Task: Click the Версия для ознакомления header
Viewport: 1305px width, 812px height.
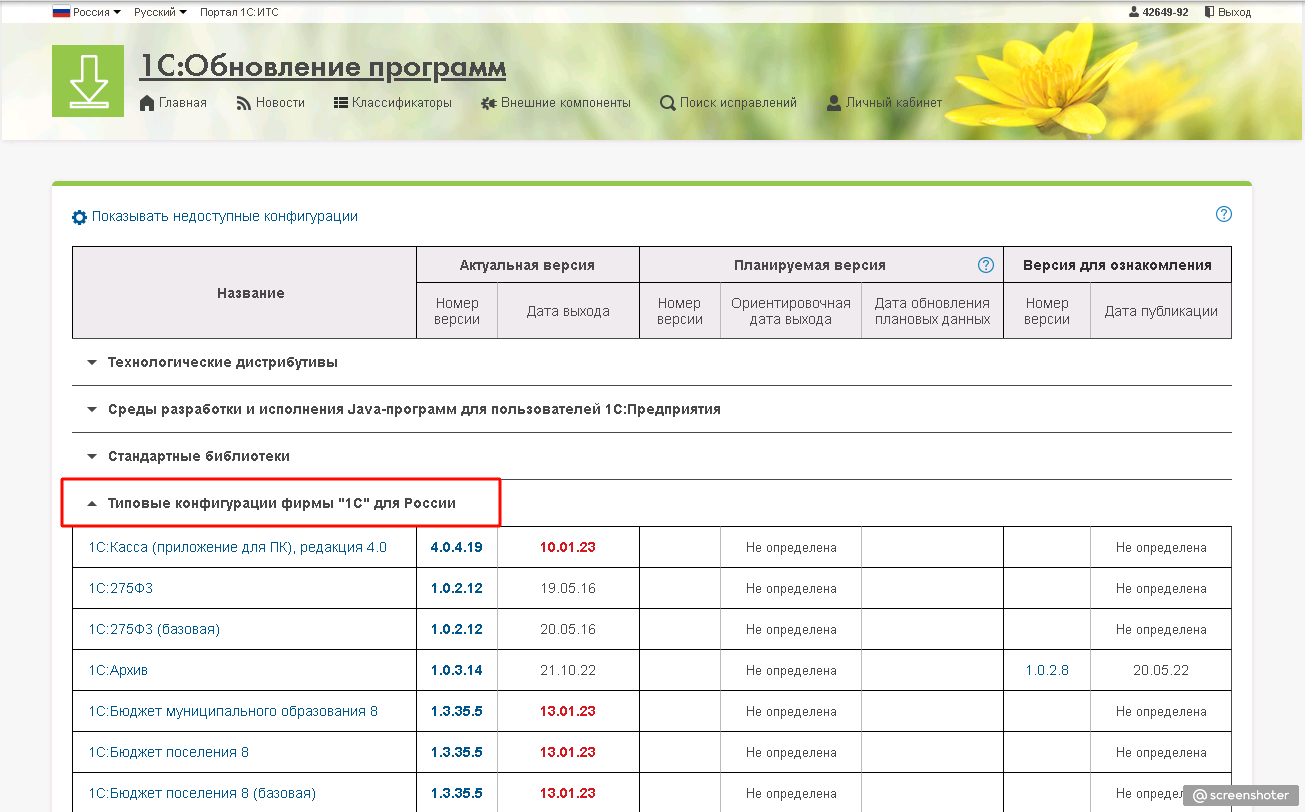Action: point(1117,265)
